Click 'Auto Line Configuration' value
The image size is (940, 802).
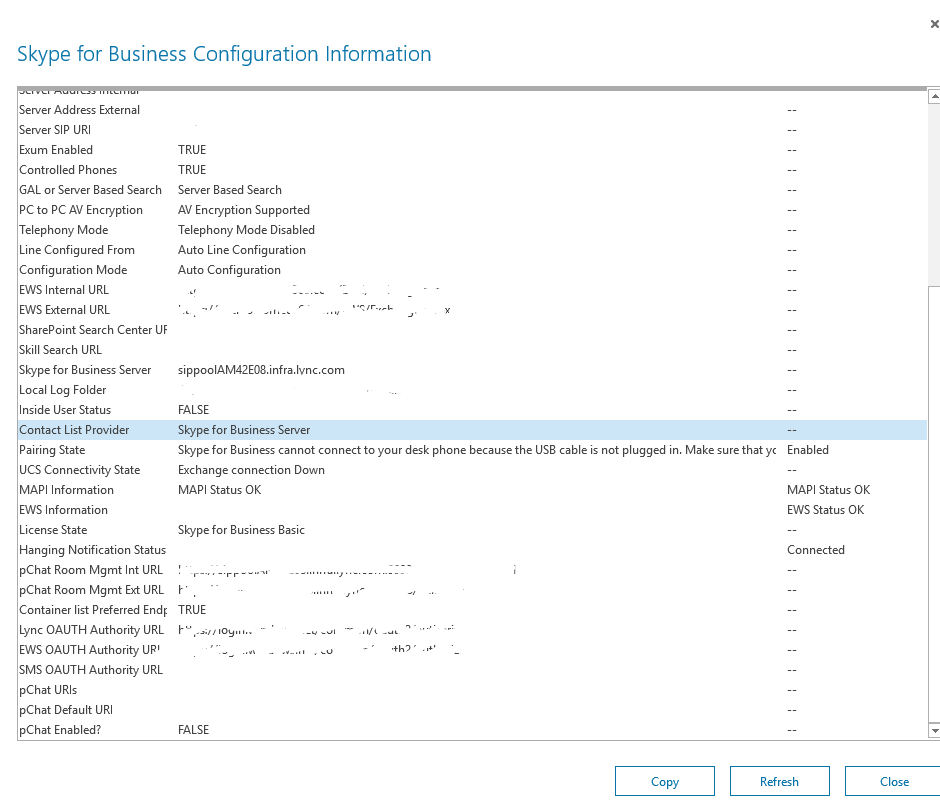(242, 250)
